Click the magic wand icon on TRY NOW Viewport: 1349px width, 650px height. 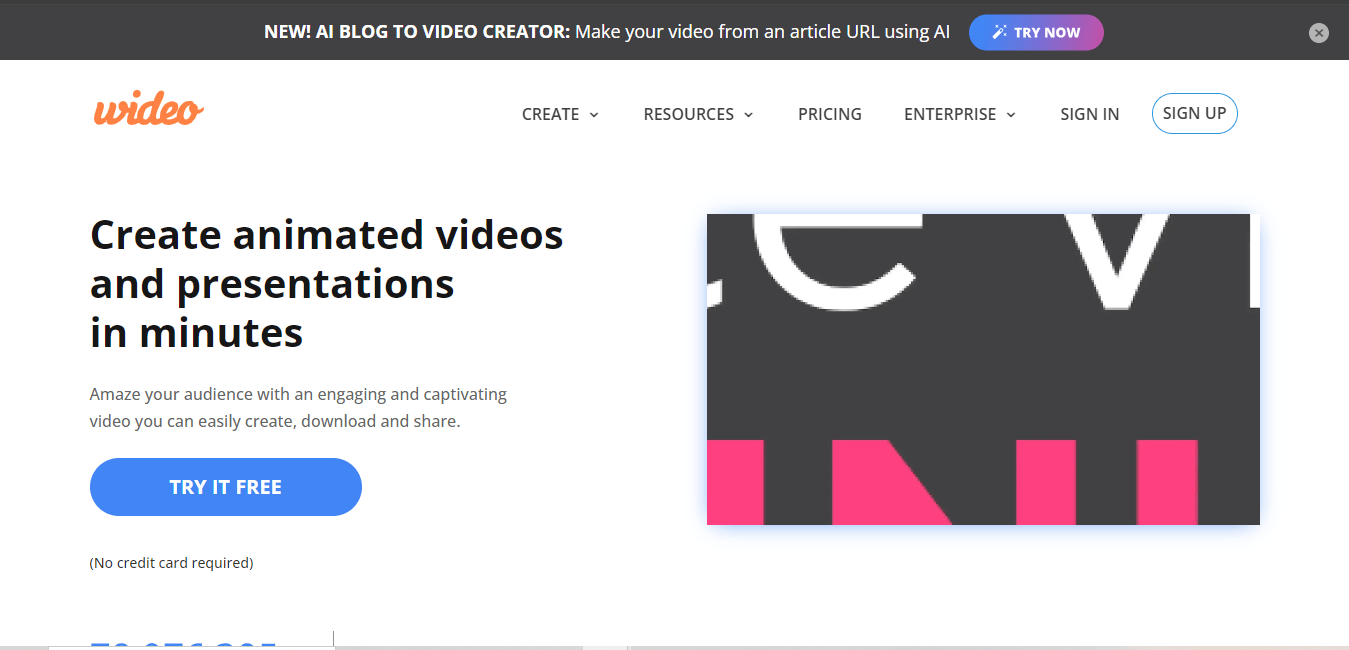(999, 31)
